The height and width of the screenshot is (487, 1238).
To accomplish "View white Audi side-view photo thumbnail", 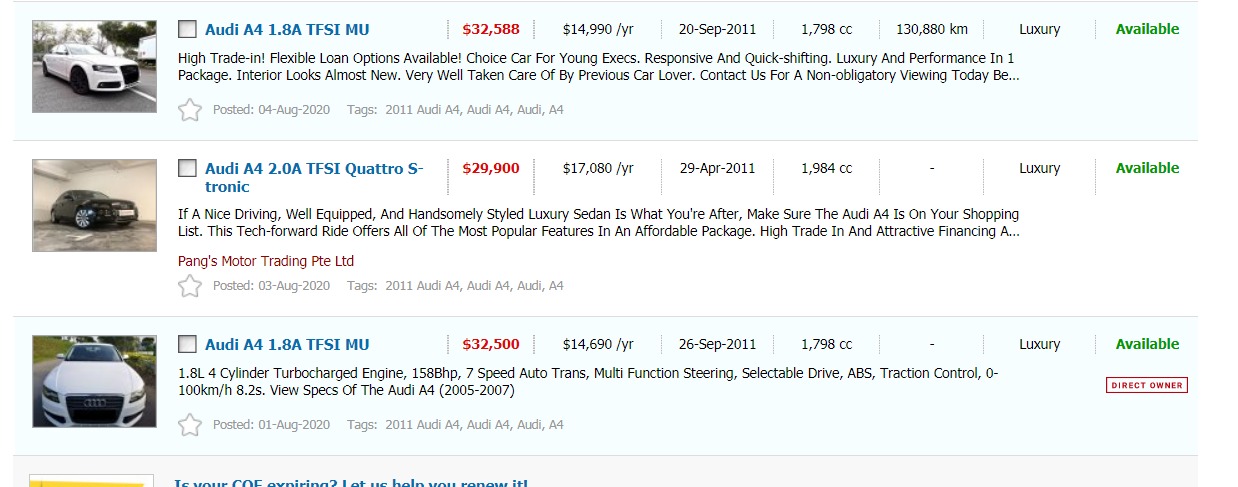I will (x=94, y=66).
